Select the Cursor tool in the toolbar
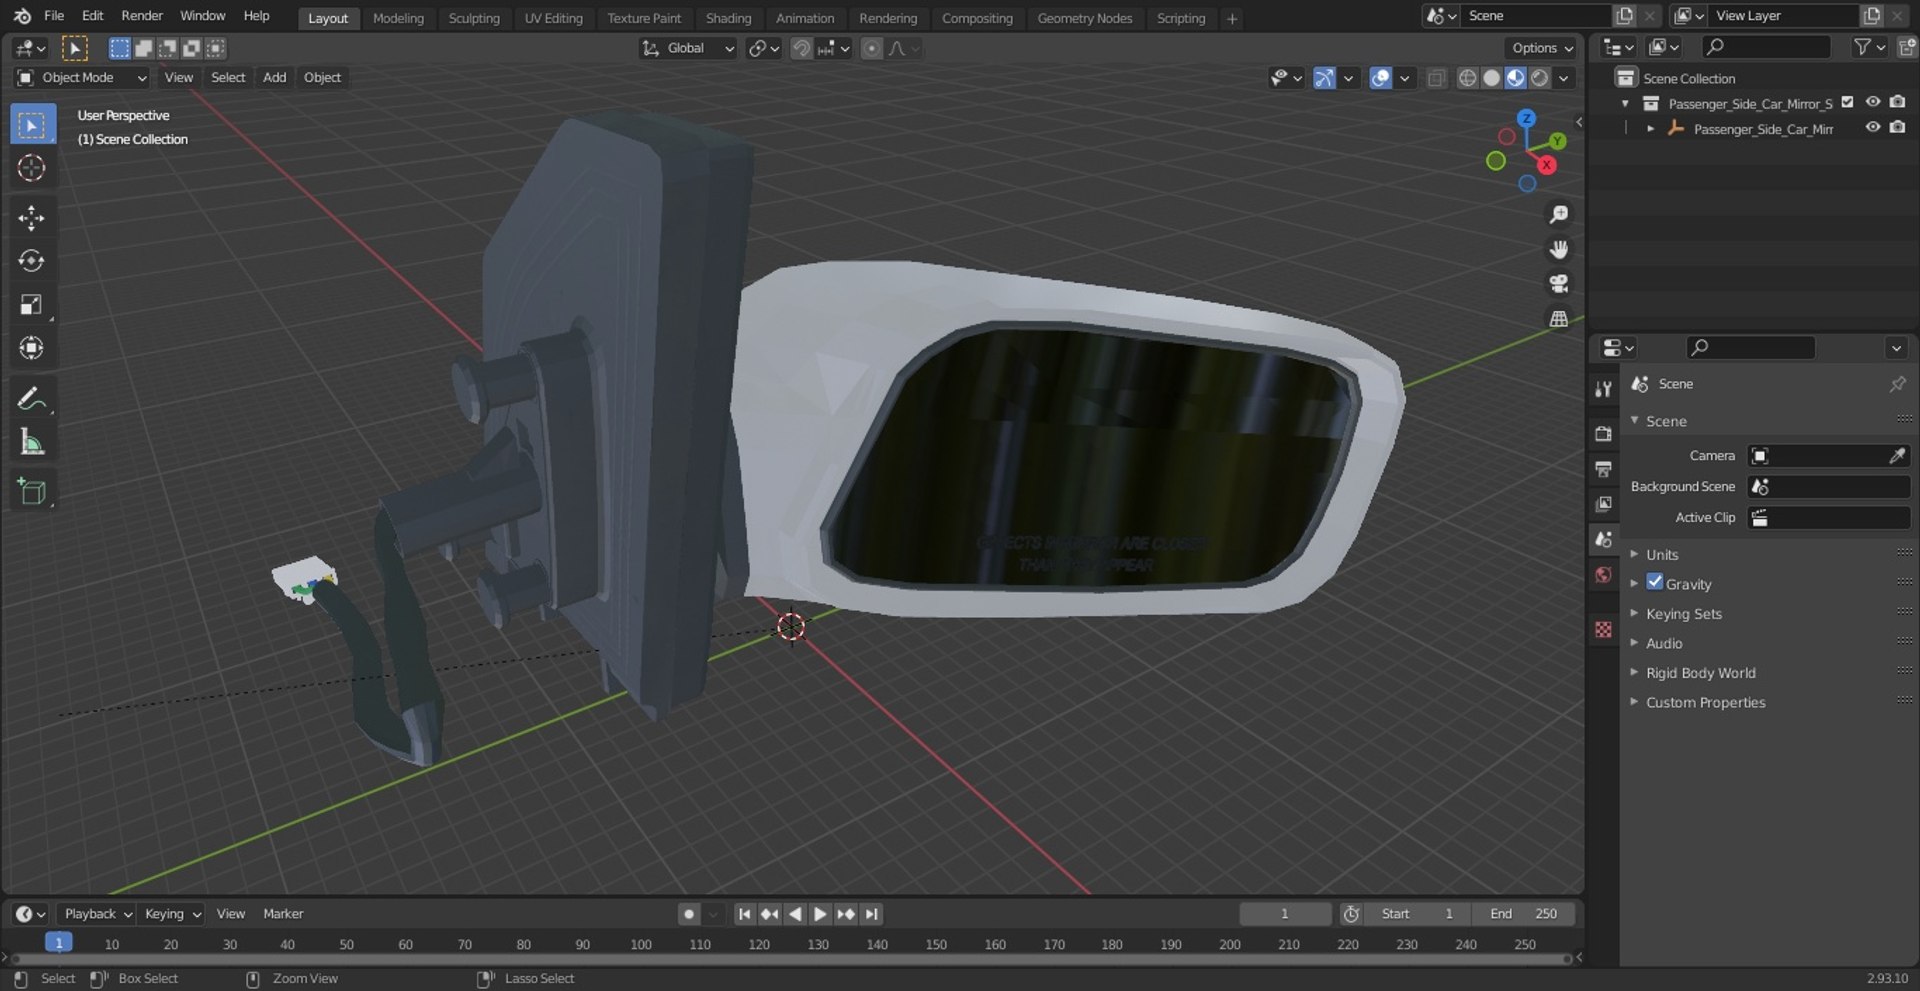This screenshot has width=1920, height=991. tap(31, 168)
